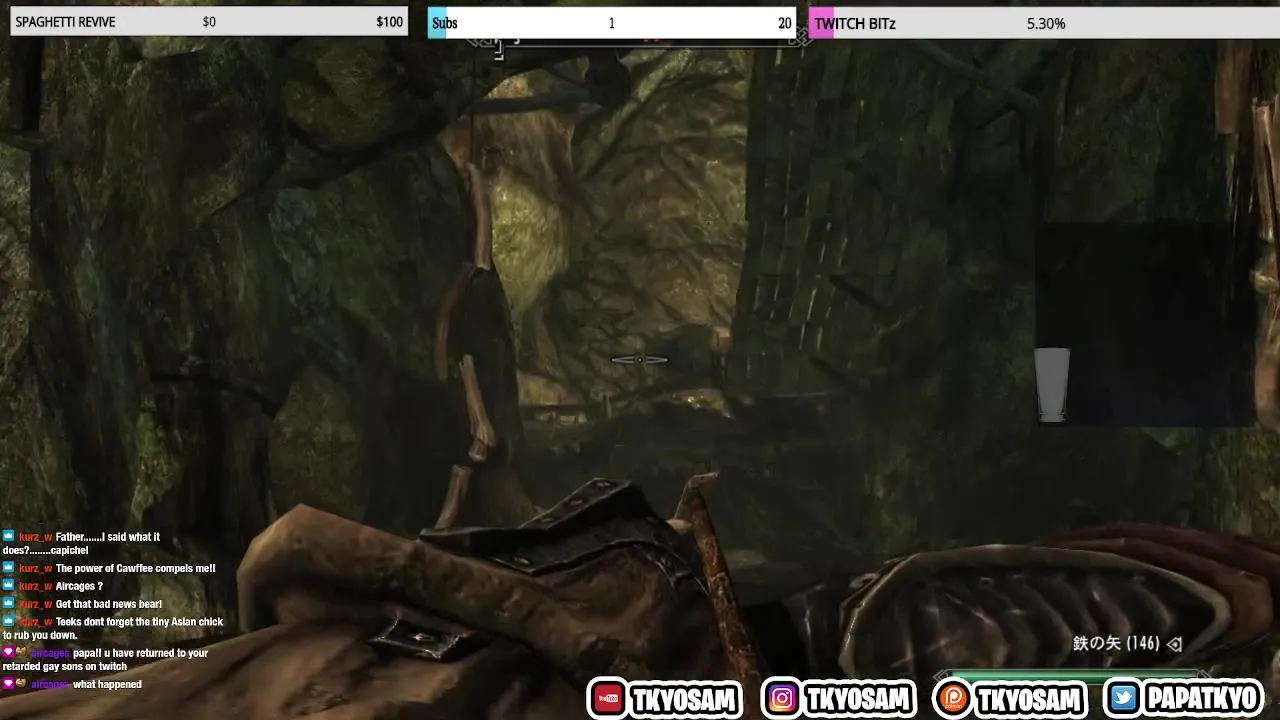Click the green stamina bar
Image resolution: width=1280 pixels, height=720 pixels.
[x=1075, y=676]
